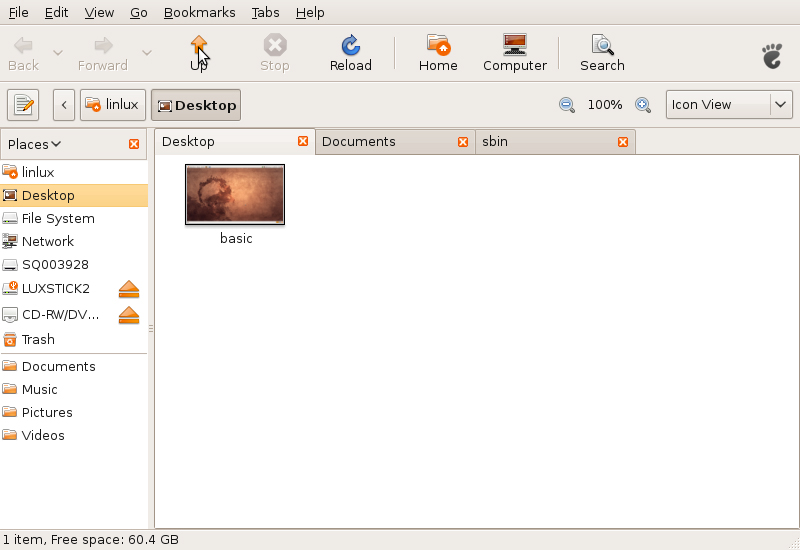Open Network in the sidebar
Screen dimensions: 800x550
(74, 241)
